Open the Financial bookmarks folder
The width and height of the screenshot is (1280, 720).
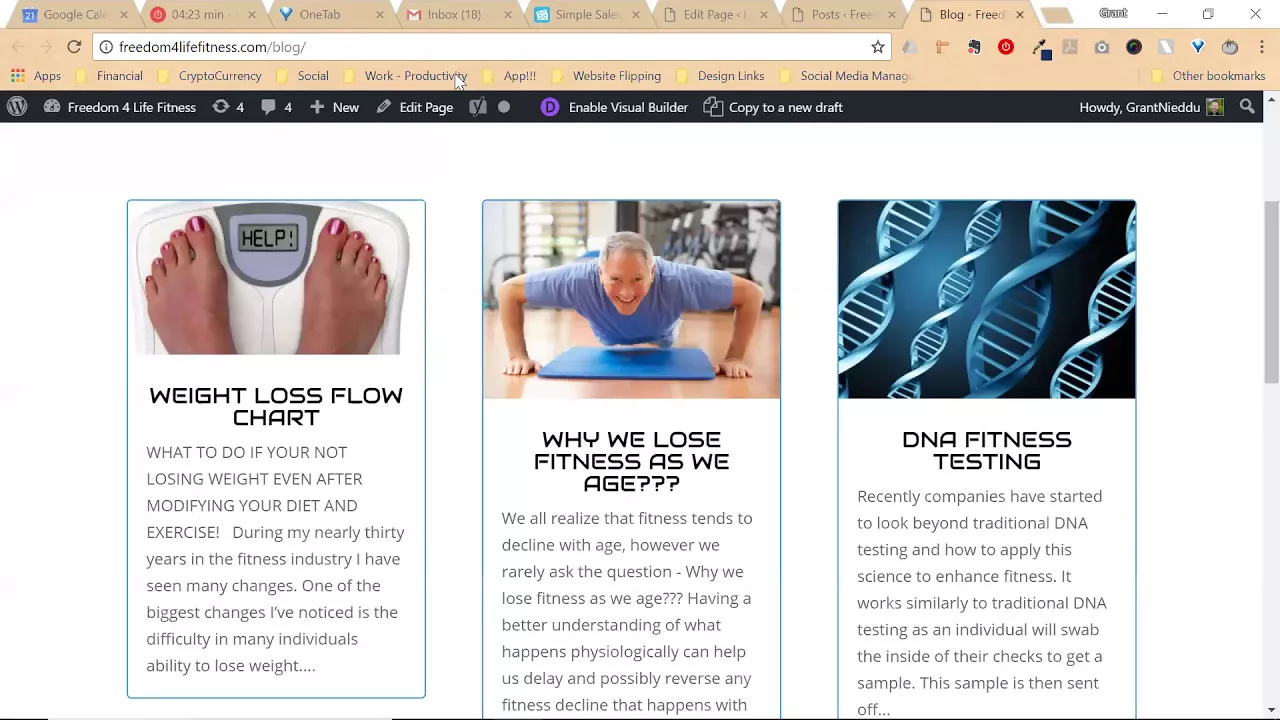click(110, 76)
